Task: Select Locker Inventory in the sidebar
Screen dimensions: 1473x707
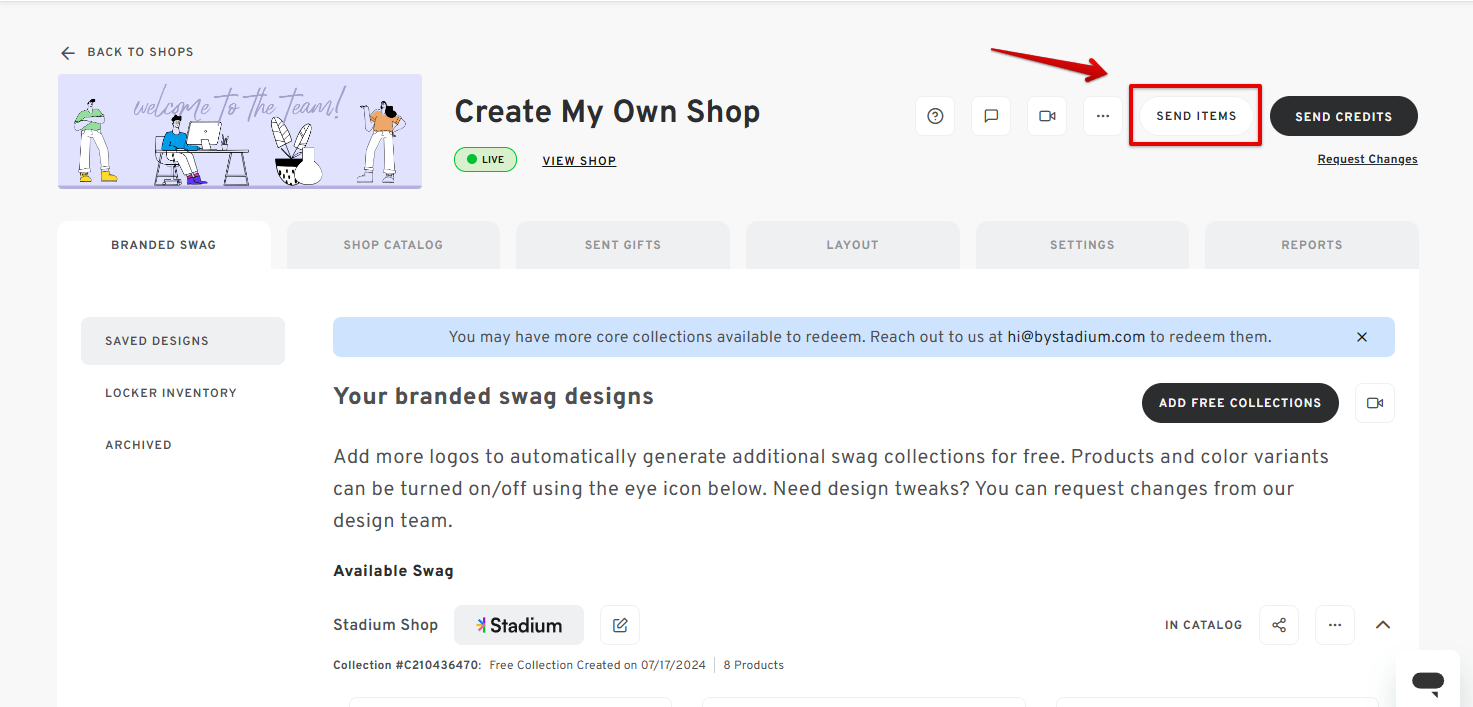Action: [171, 392]
